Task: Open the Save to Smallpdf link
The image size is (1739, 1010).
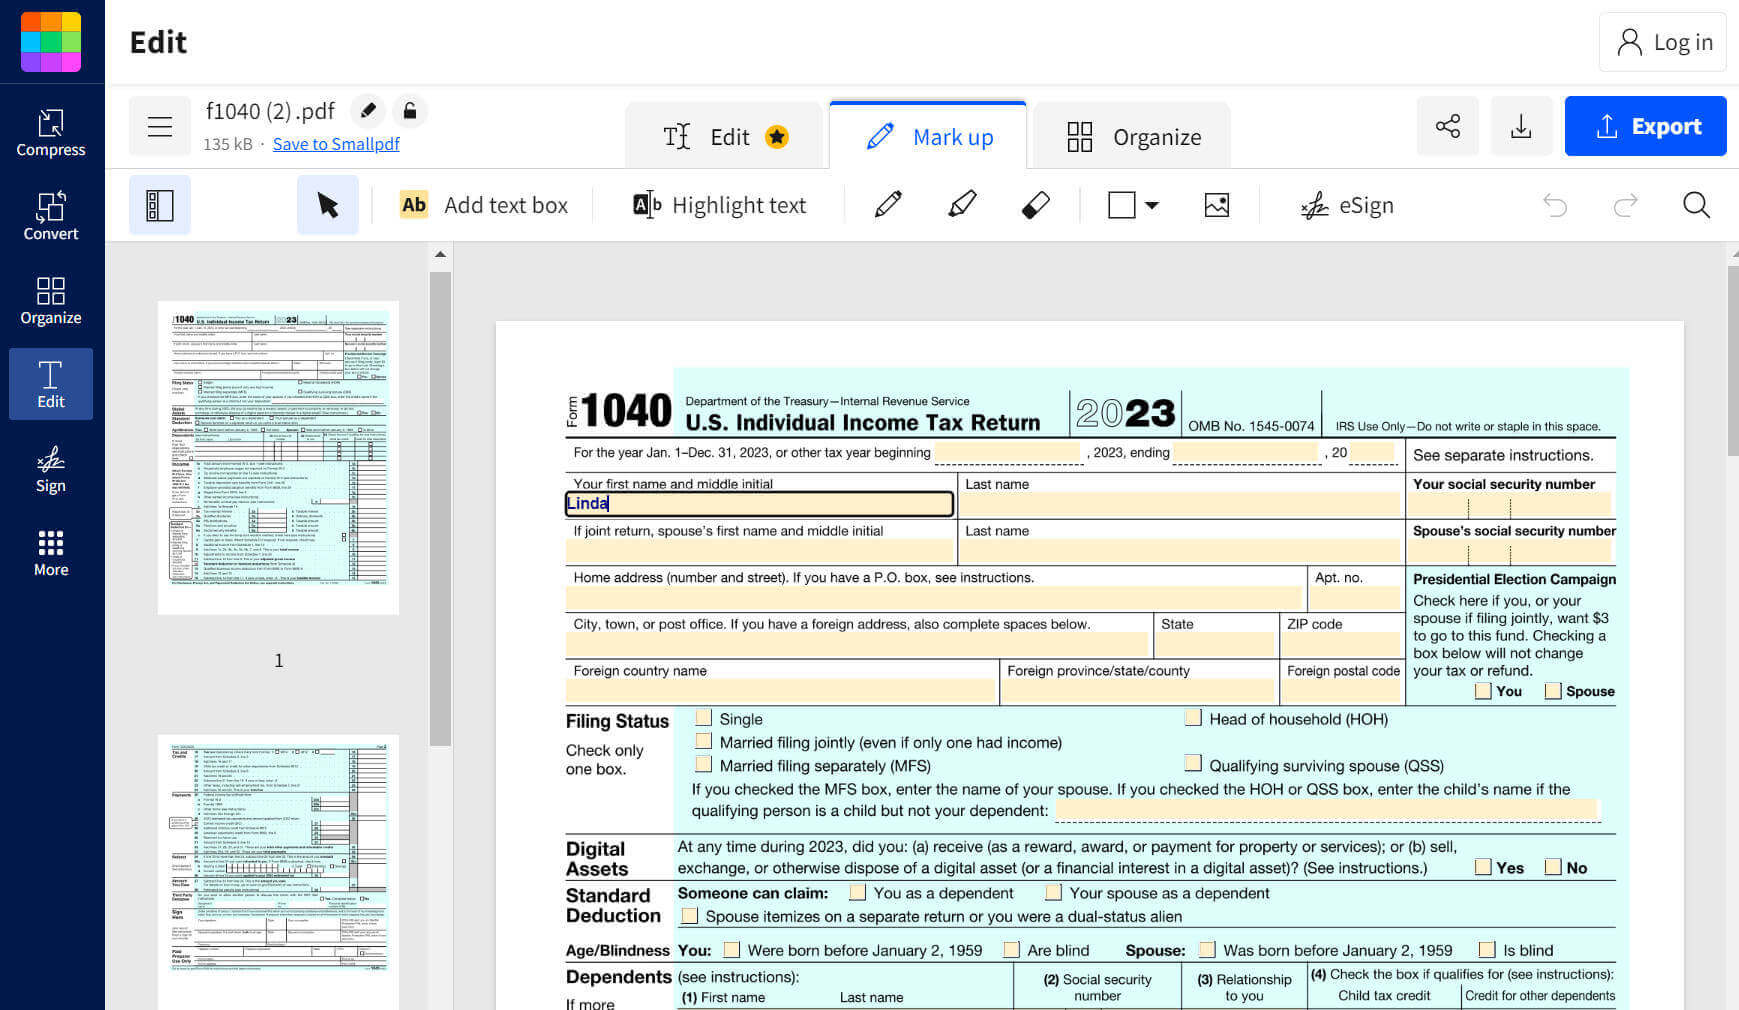Action: click(x=336, y=143)
